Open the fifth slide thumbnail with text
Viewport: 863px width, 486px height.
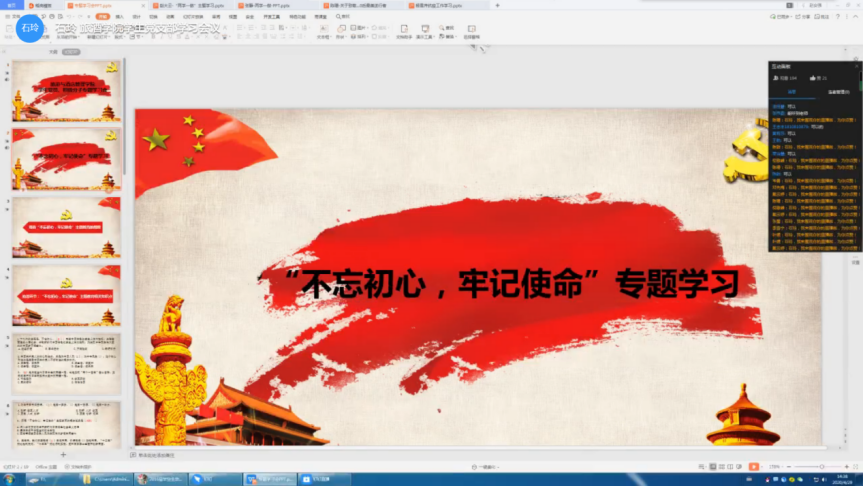(67, 363)
